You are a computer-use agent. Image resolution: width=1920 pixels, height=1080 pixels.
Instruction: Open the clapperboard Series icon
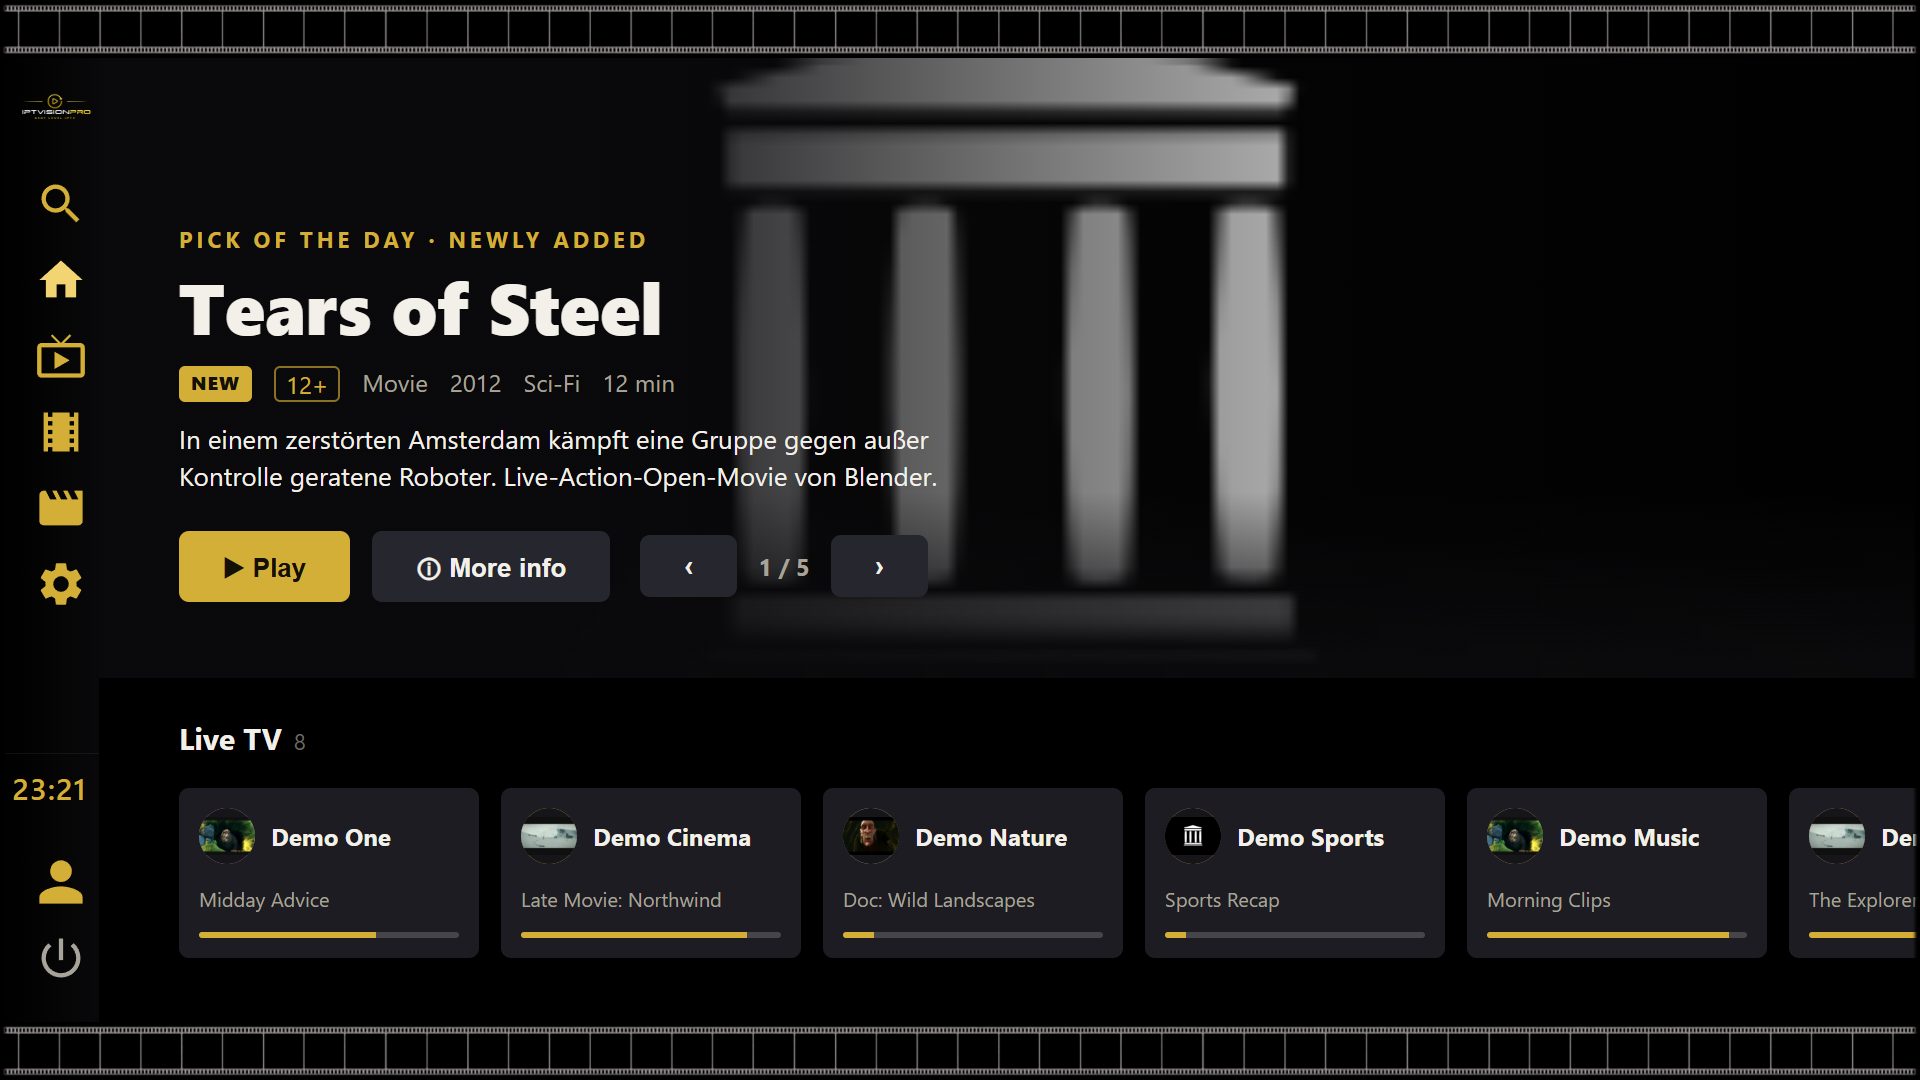60,508
